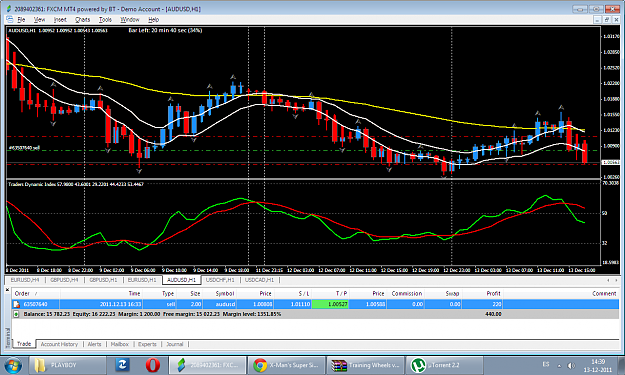Click the current price marker on scale
The width and height of the screenshot is (625, 375).
(611, 162)
